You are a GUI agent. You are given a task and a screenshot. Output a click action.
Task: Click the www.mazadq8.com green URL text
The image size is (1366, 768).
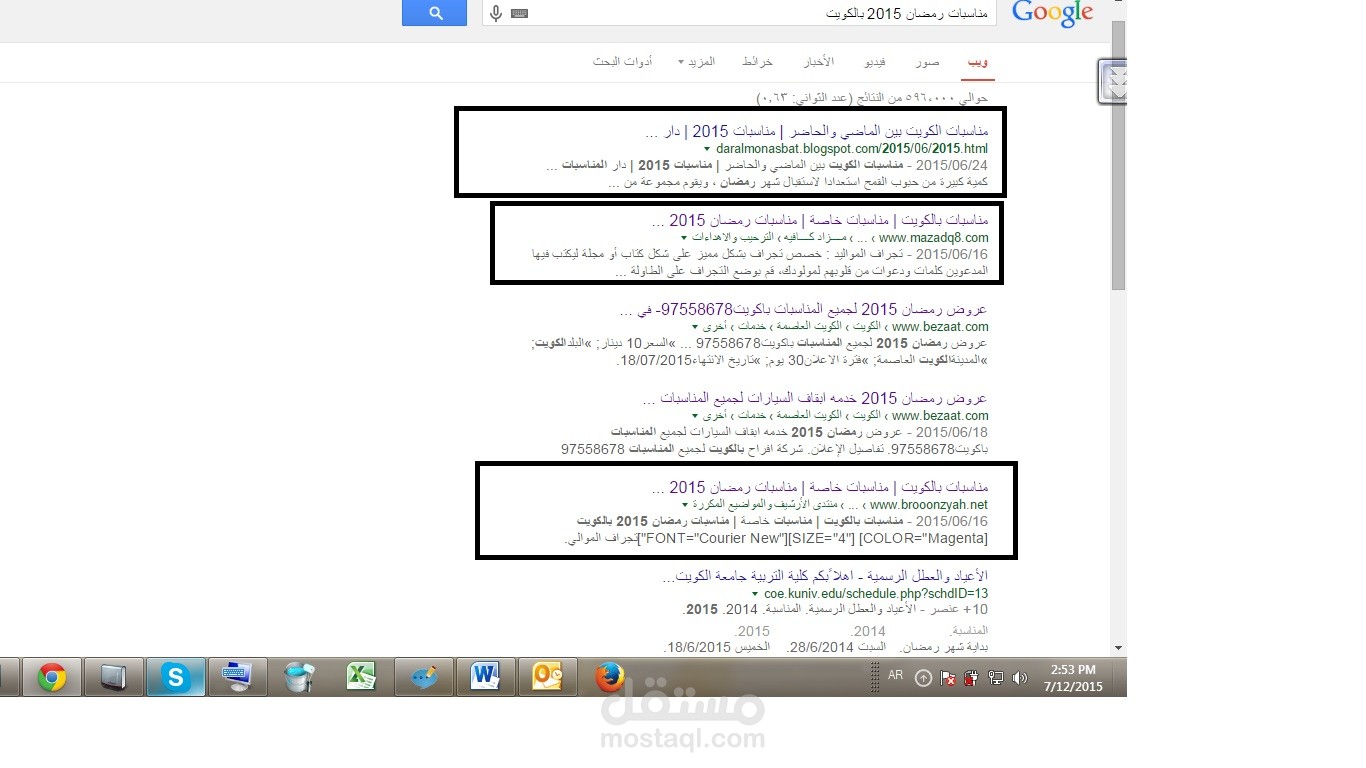[933, 238]
